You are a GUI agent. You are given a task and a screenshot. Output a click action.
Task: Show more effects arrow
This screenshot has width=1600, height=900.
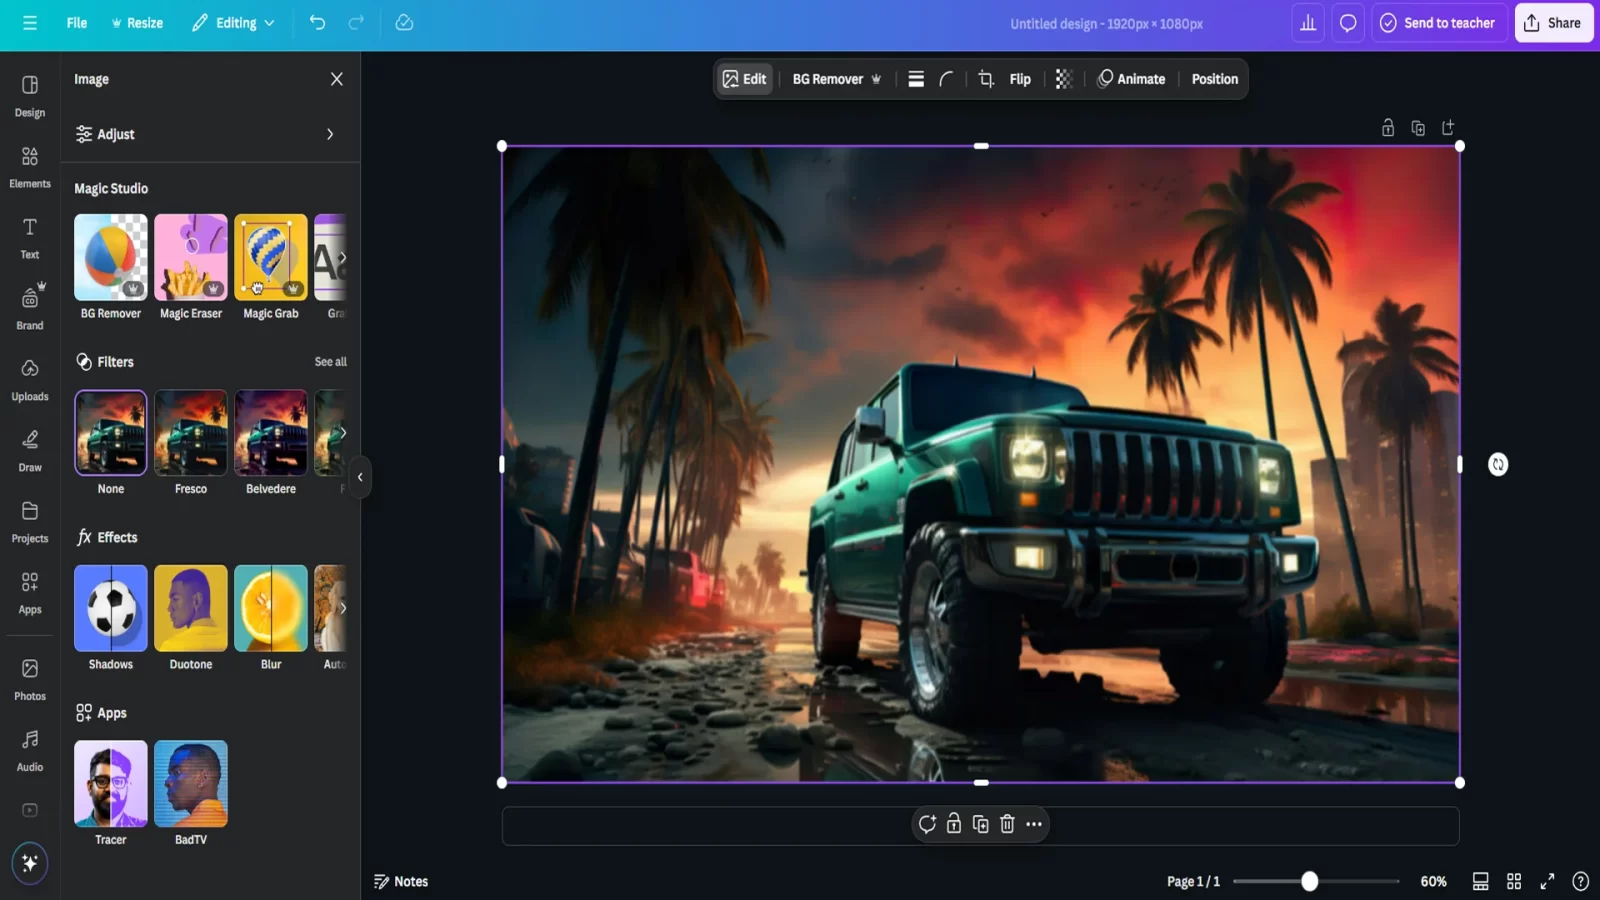(x=342, y=608)
